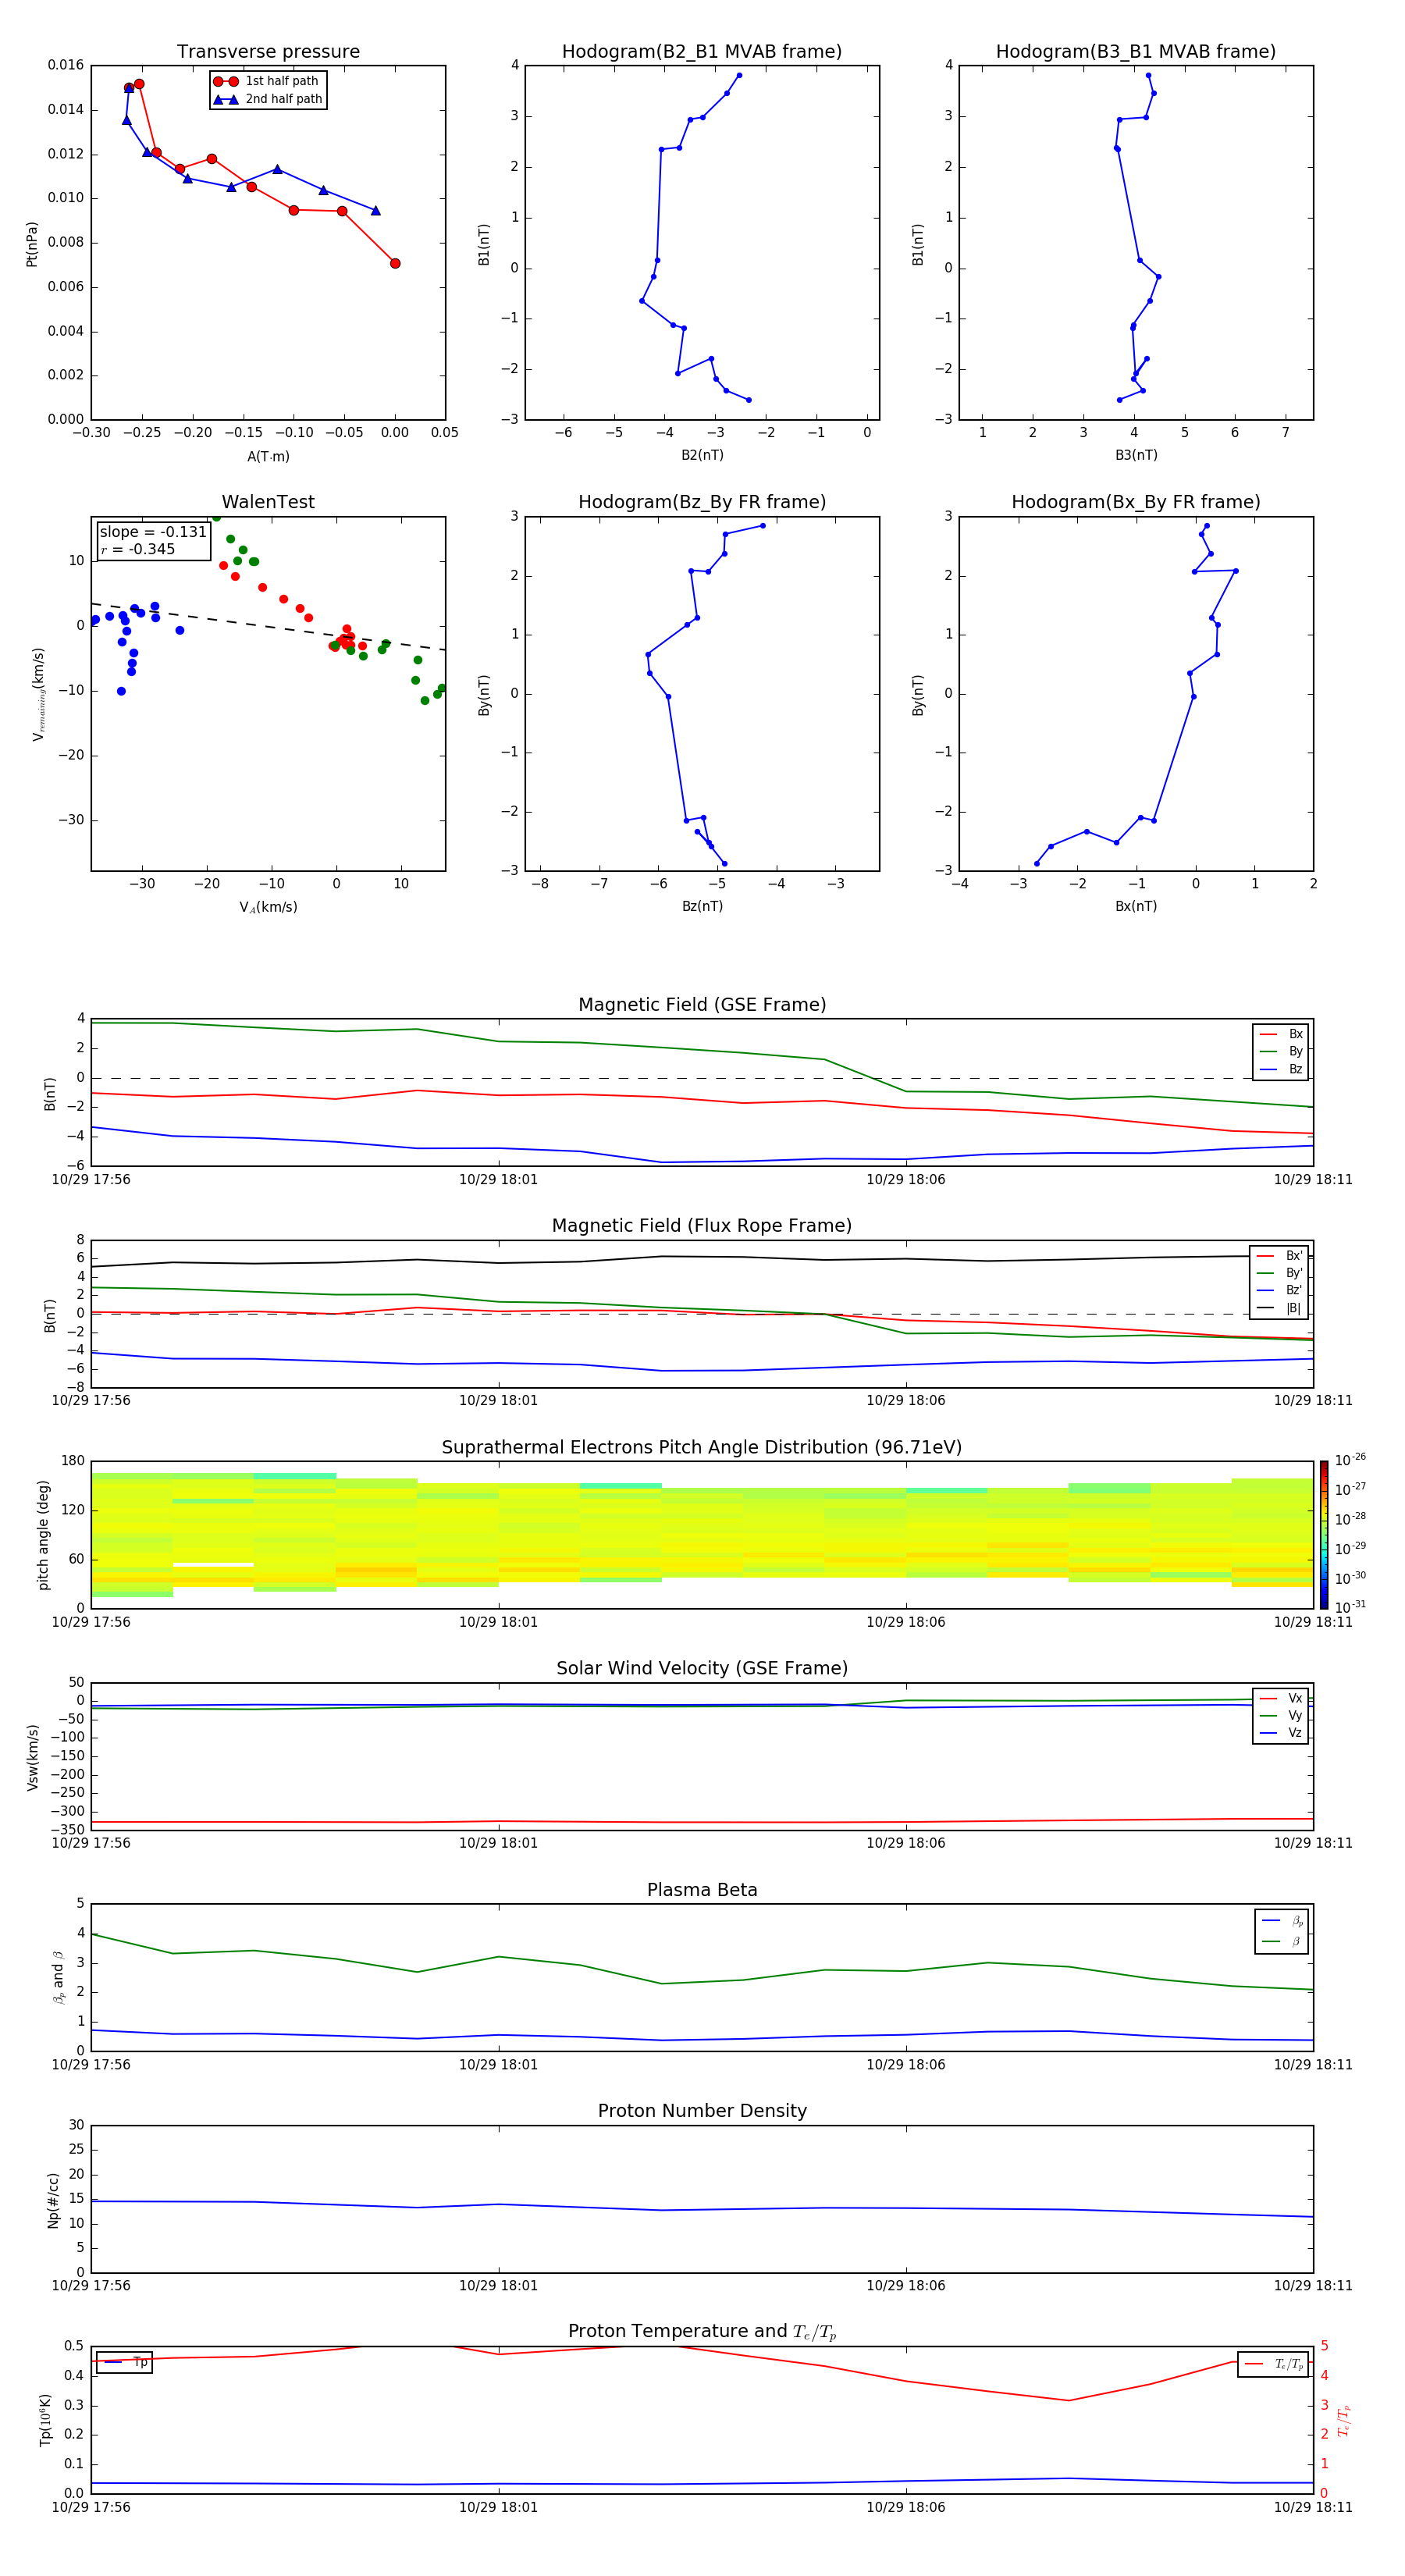Click the pitch angle colorbar
The width and height of the screenshot is (1405, 2576).
(x=1324, y=1535)
